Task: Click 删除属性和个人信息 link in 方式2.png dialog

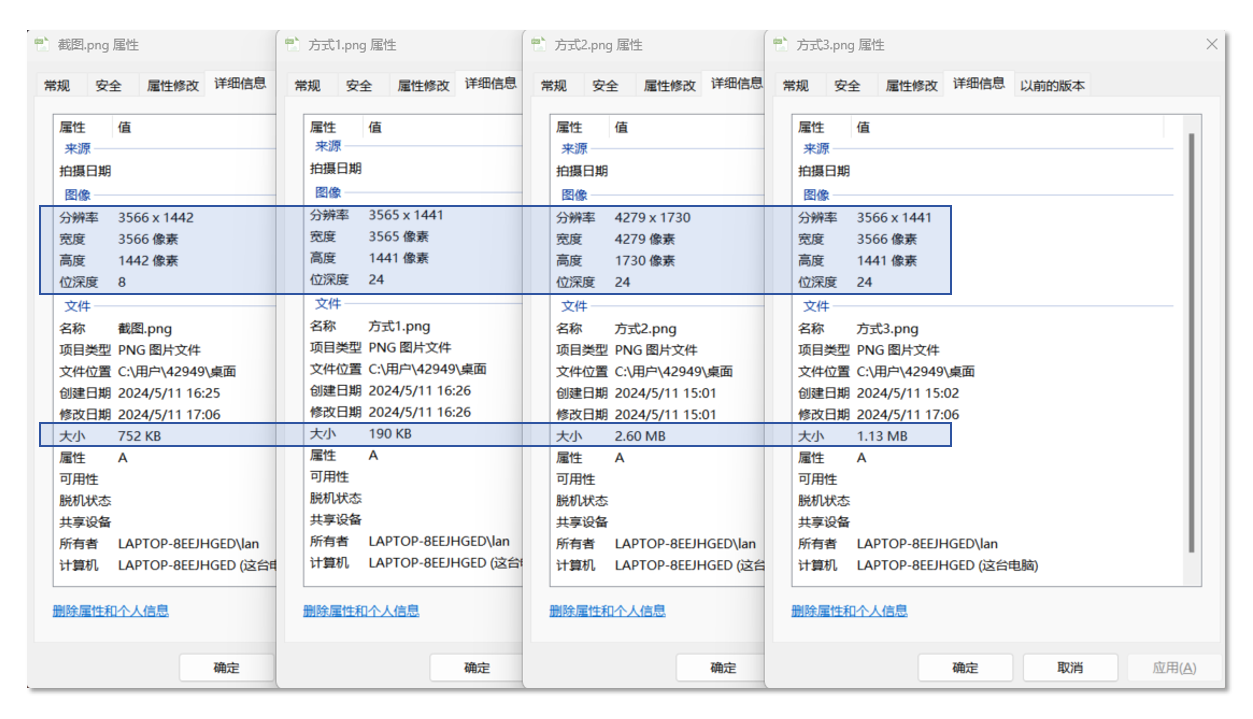Action: point(607,611)
